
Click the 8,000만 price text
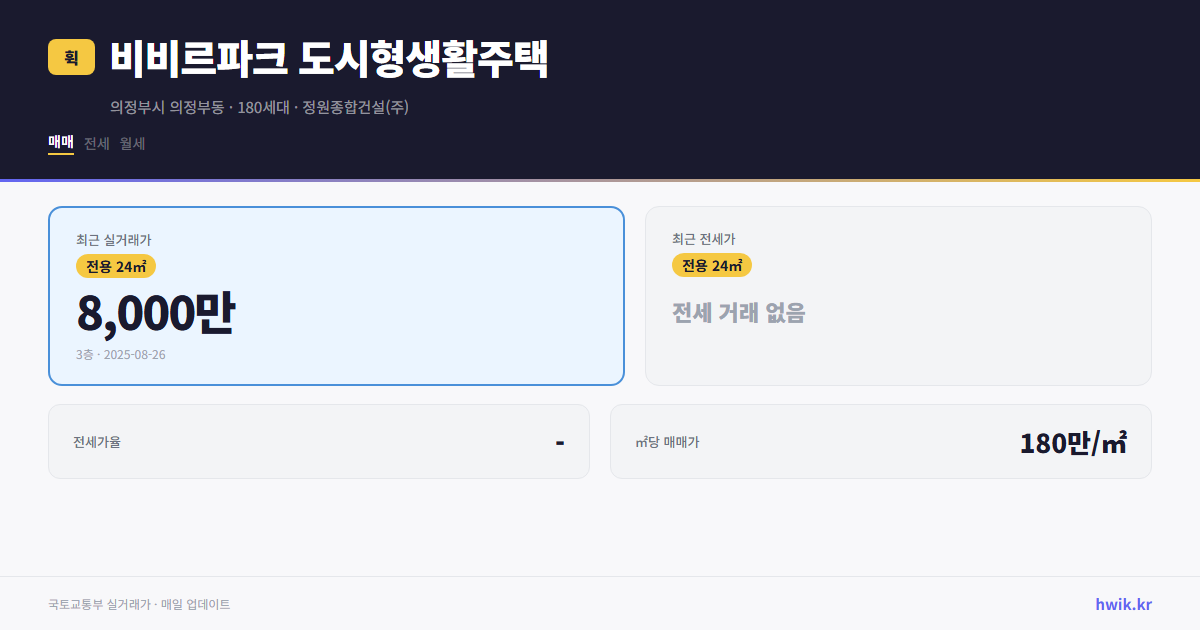coord(157,312)
